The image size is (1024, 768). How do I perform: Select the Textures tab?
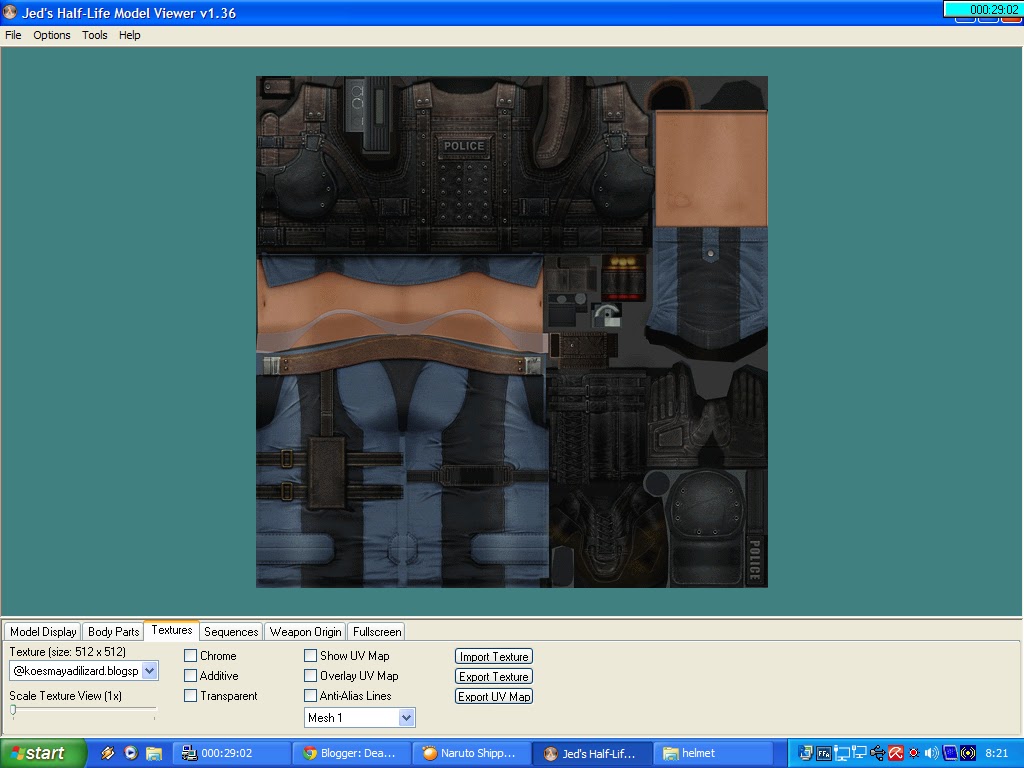[x=172, y=630]
